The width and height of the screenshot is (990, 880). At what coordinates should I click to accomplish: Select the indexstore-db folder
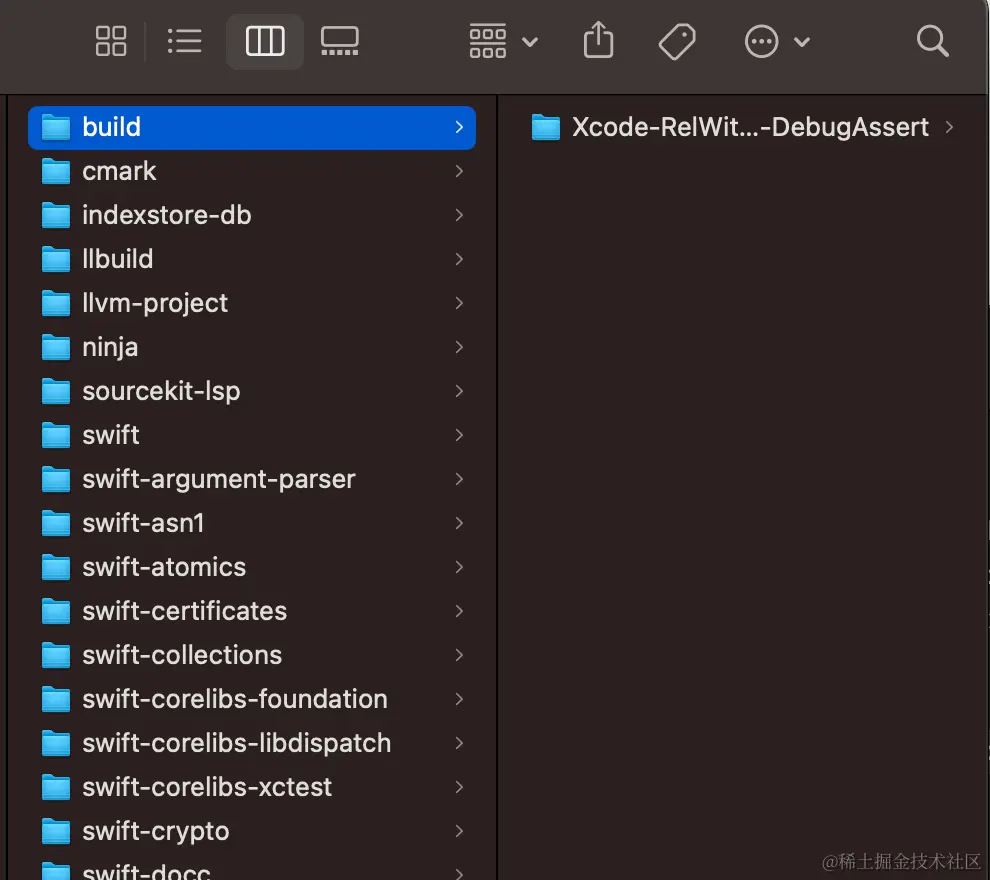(252, 215)
